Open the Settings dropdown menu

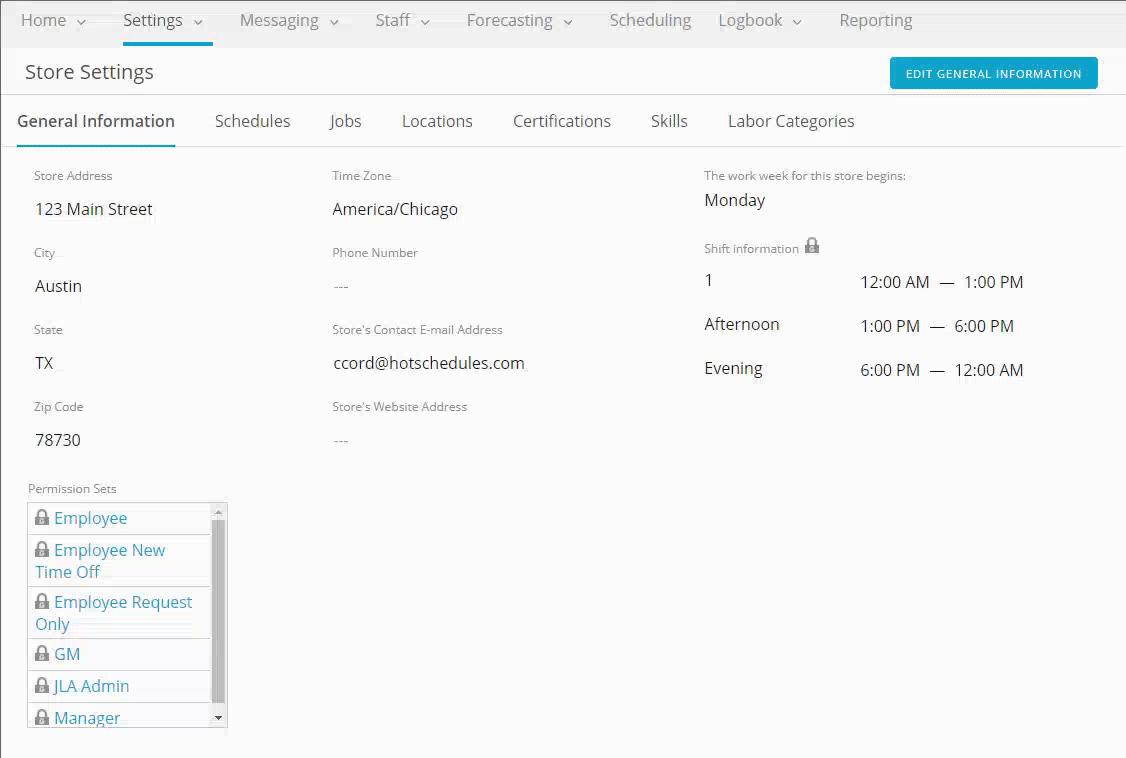(197, 20)
